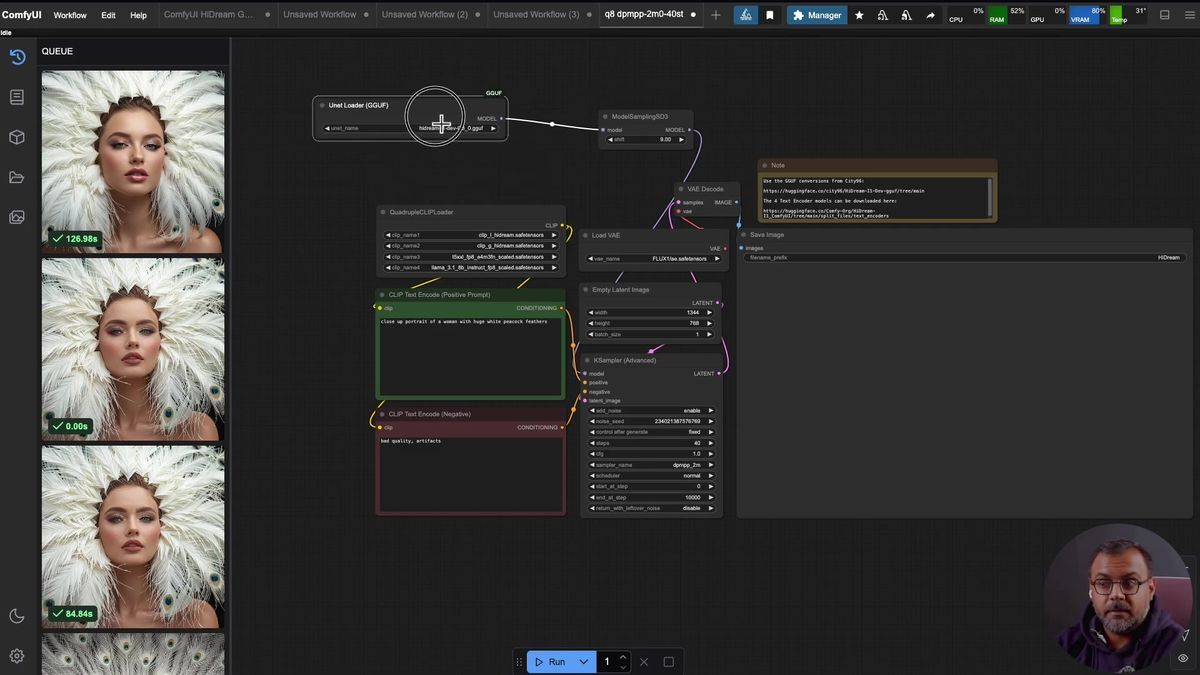Toggle add_noise enable option
This screenshot has width=1200, height=675.
pos(651,410)
